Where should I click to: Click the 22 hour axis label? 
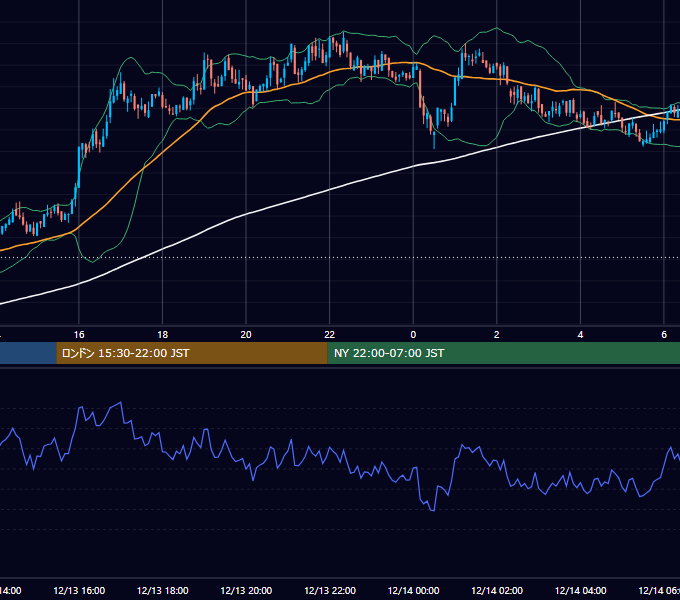coord(330,335)
